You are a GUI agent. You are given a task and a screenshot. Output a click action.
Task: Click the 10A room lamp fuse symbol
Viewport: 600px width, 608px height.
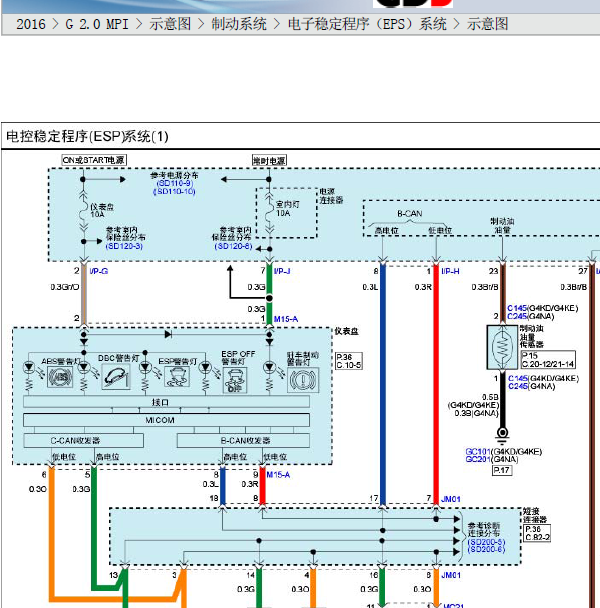[x=269, y=212]
